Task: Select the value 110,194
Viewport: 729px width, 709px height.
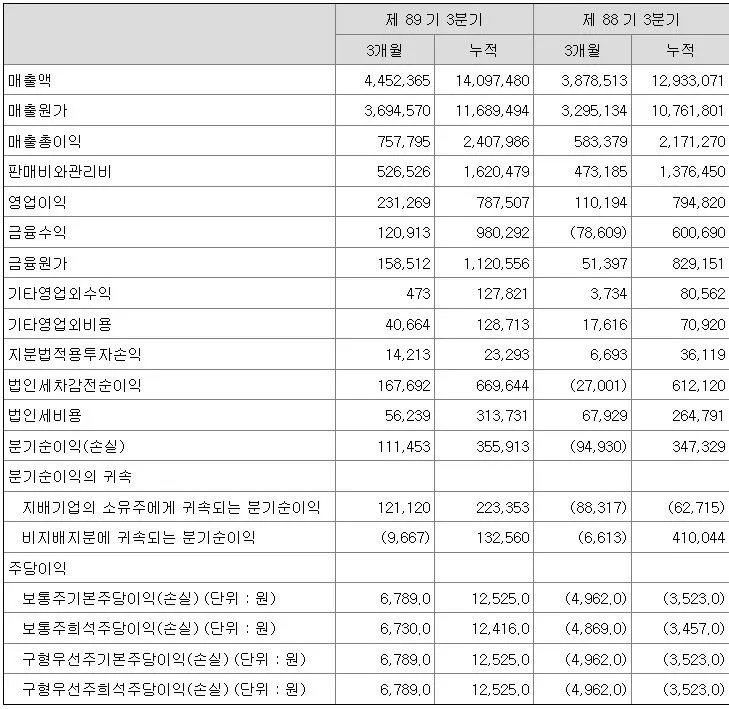Action: pos(601,202)
